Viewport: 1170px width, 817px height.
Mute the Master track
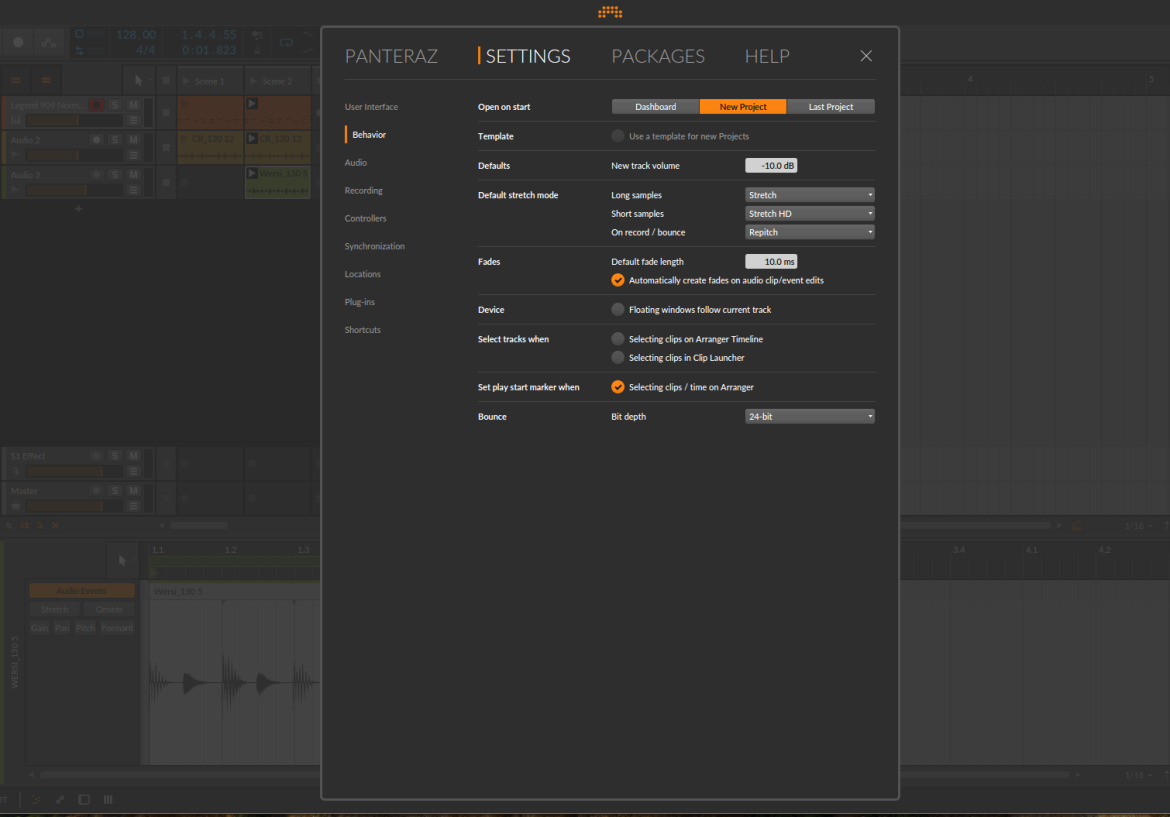(x=134, y=490)
